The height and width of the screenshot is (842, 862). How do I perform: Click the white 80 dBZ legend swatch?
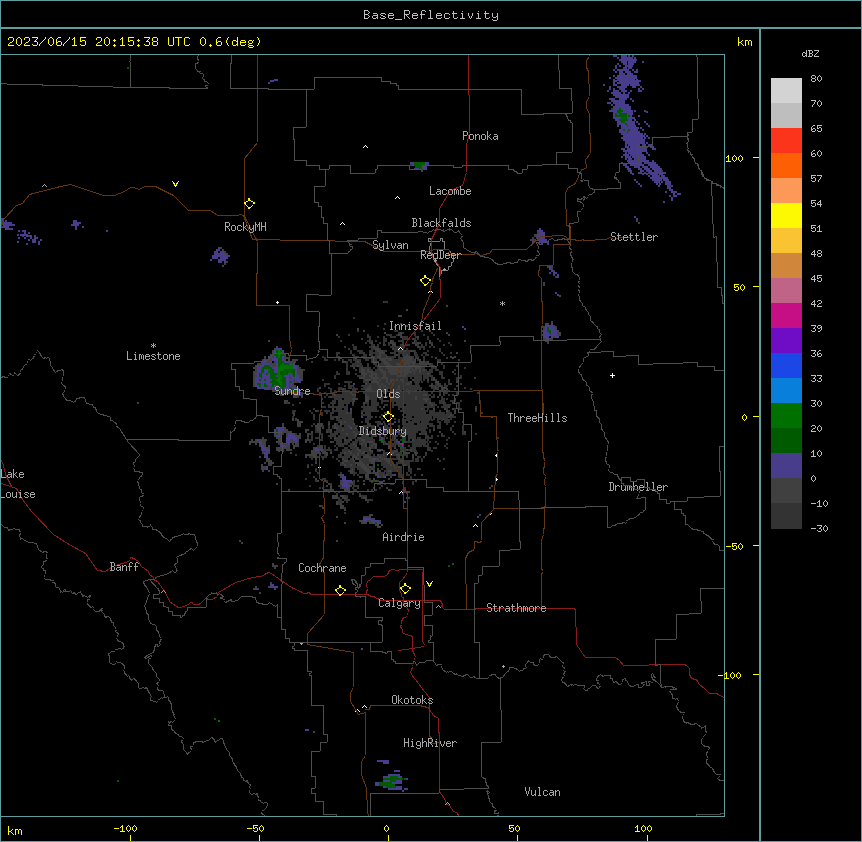point(786,91)
